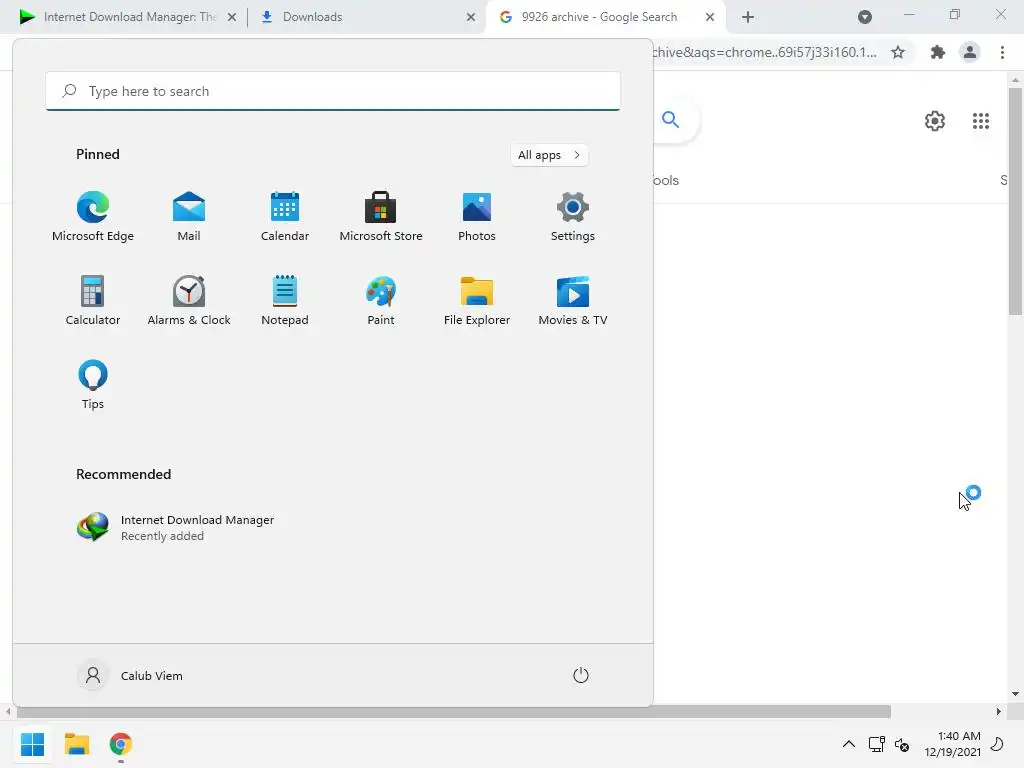This screenshot has height=768, width=1024.
Task: Open recommended Internet Download Manager
Action: [175, 528]
